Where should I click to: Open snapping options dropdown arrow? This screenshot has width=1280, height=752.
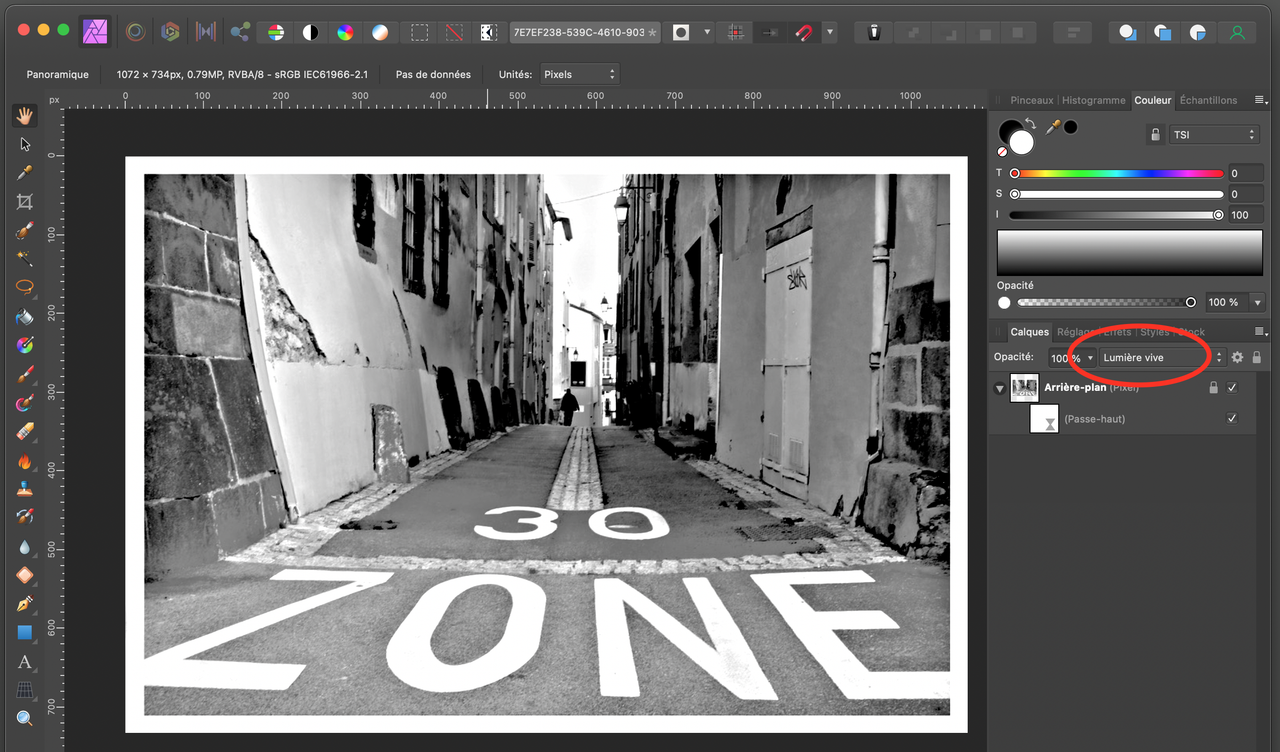[x=829, y=32]
